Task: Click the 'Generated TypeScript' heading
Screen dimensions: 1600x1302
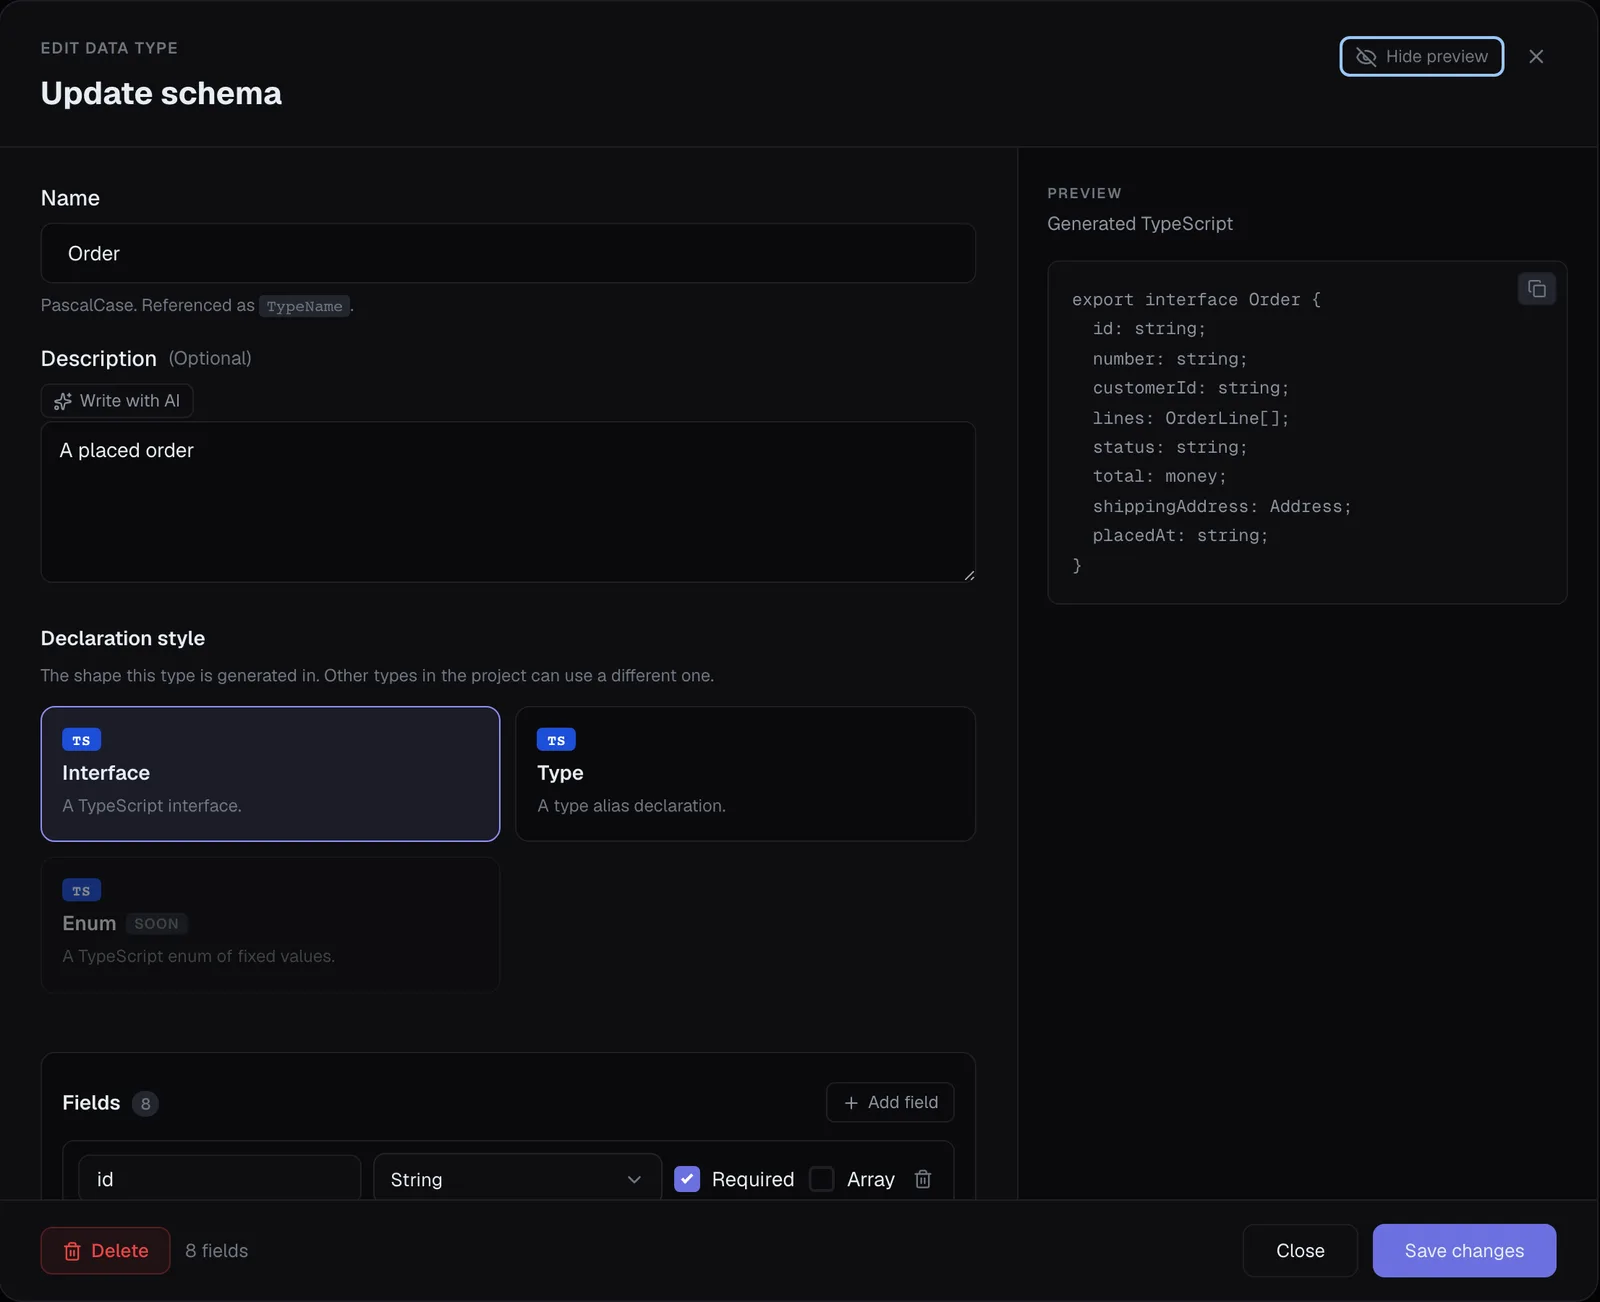Action: pyautogui.click(x=1140, y=224)
